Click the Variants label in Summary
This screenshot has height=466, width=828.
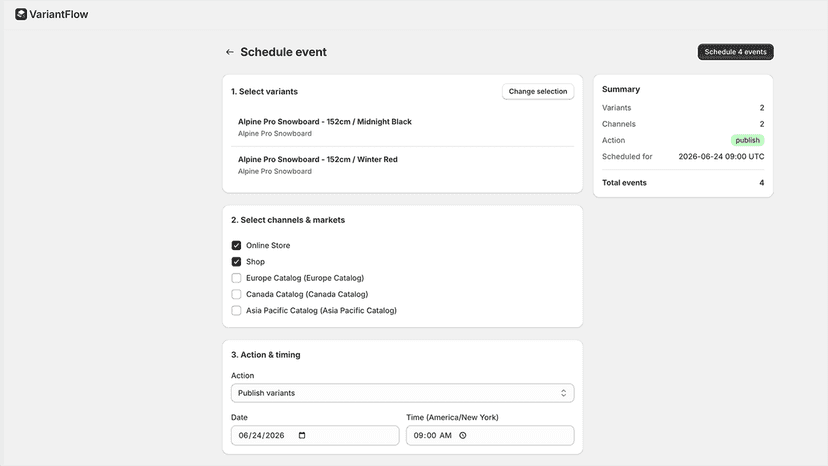tap(616, 108)
